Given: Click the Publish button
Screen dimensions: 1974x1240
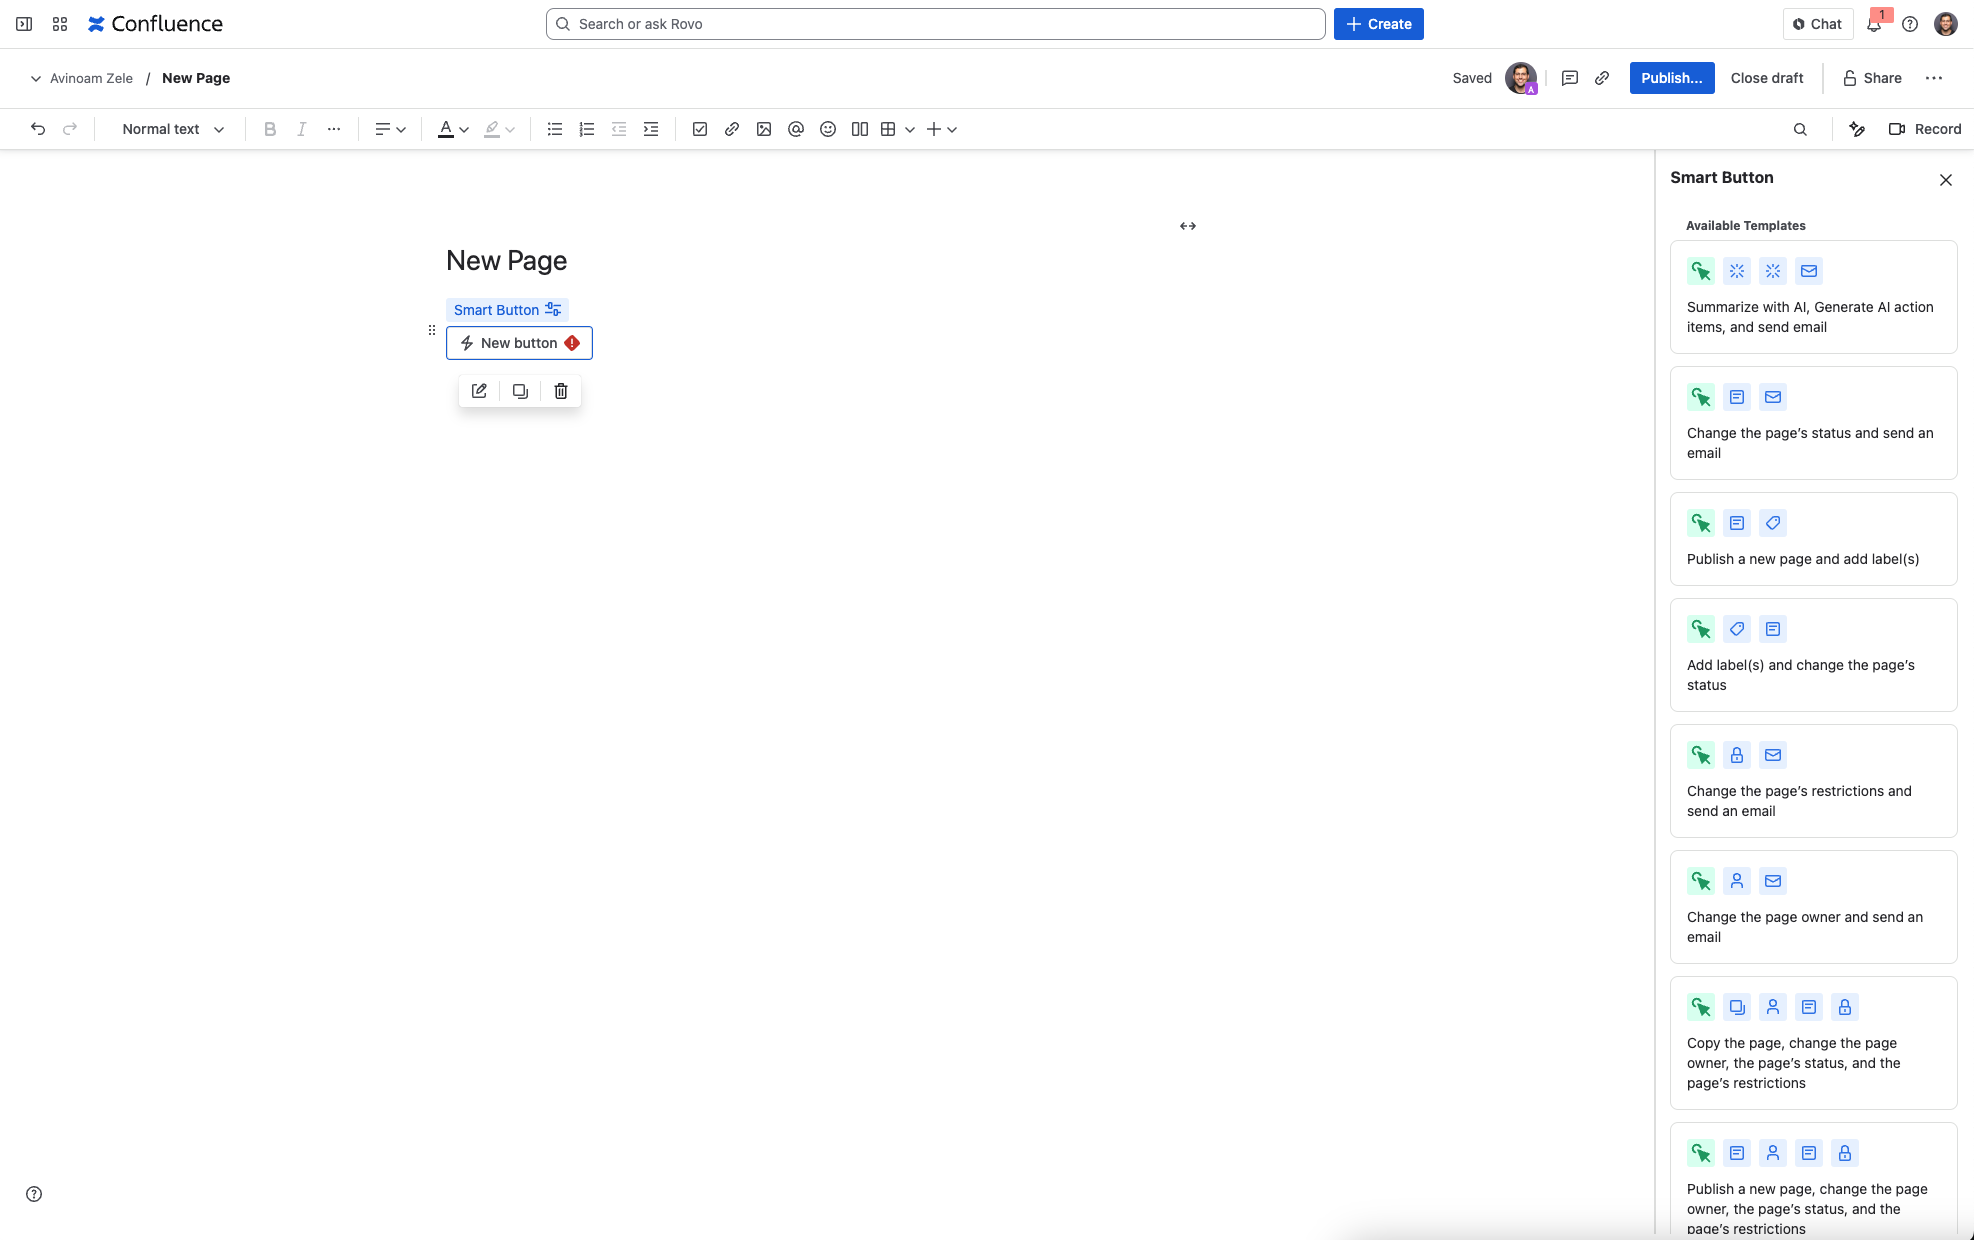Looking at the screenshot, I should click(1671, 78).
